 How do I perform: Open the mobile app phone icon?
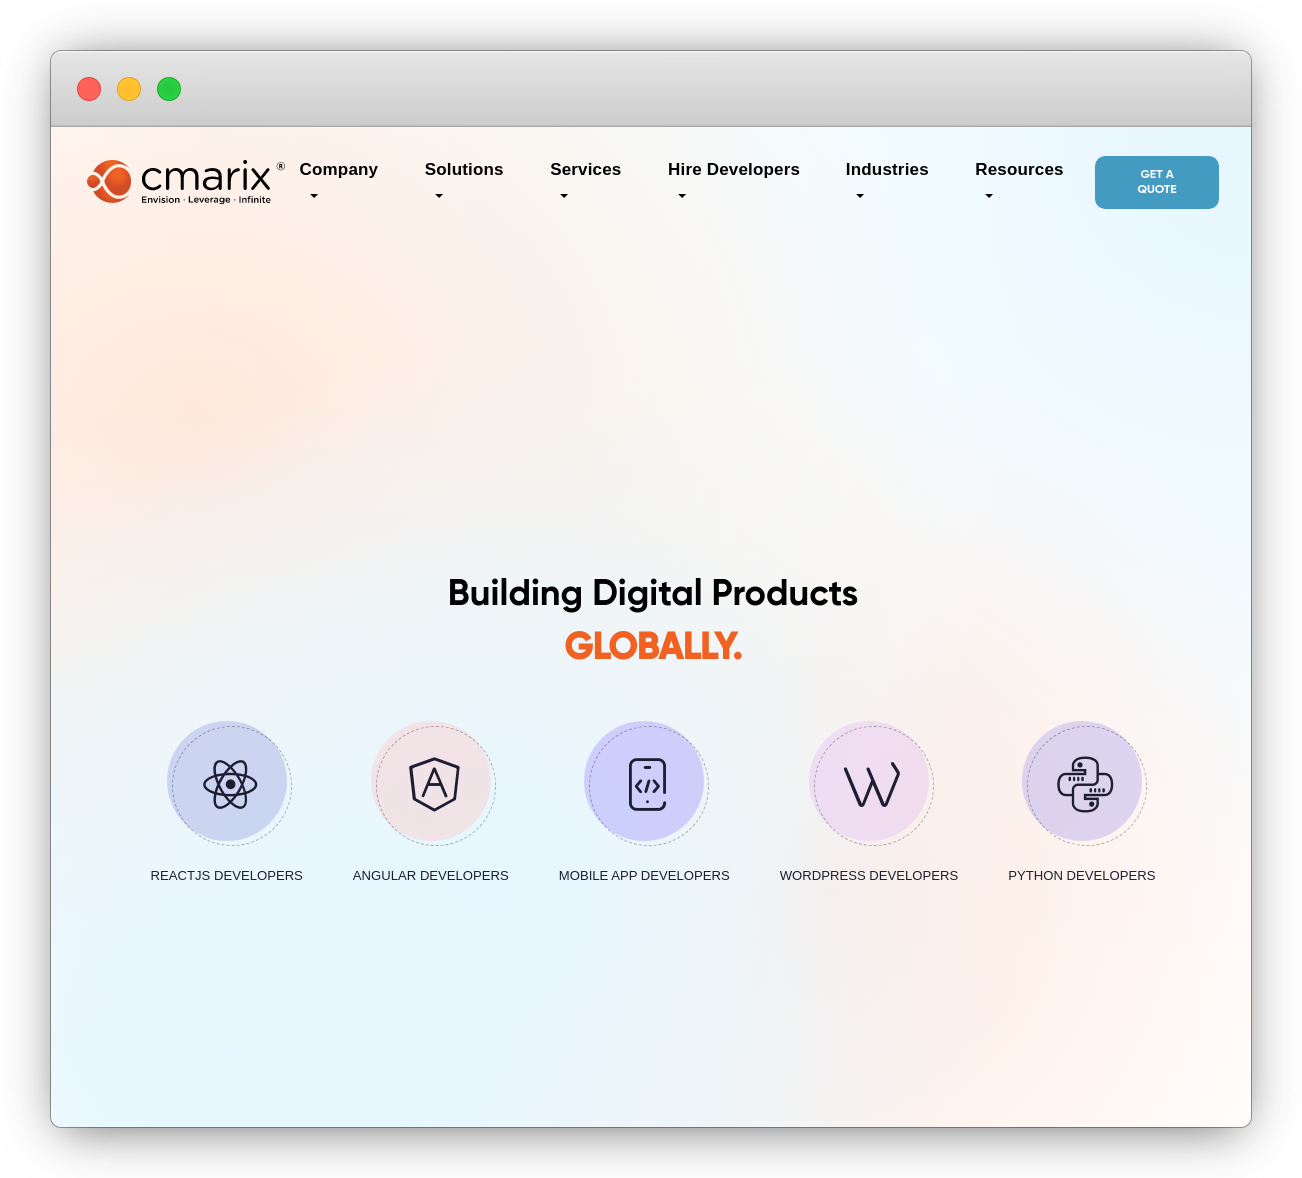click(x=648, y=784)
